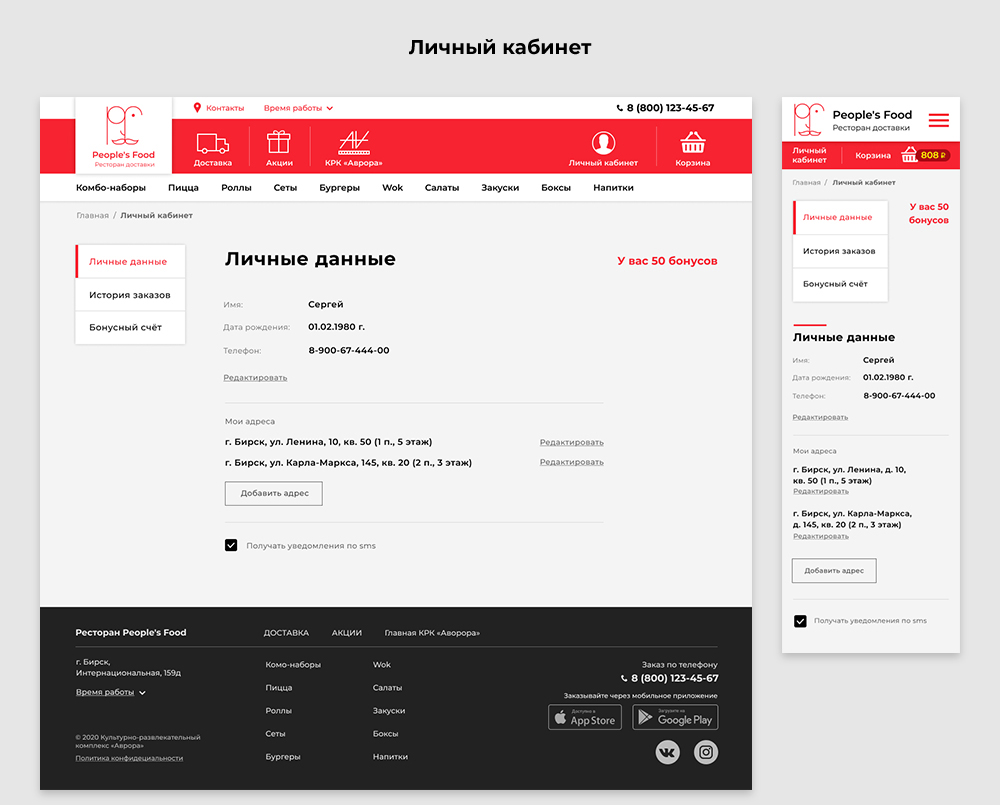1000x805 pixels.
Task: Select the desktop История заказов sidebar tab
Action: (x=130, y=295)
